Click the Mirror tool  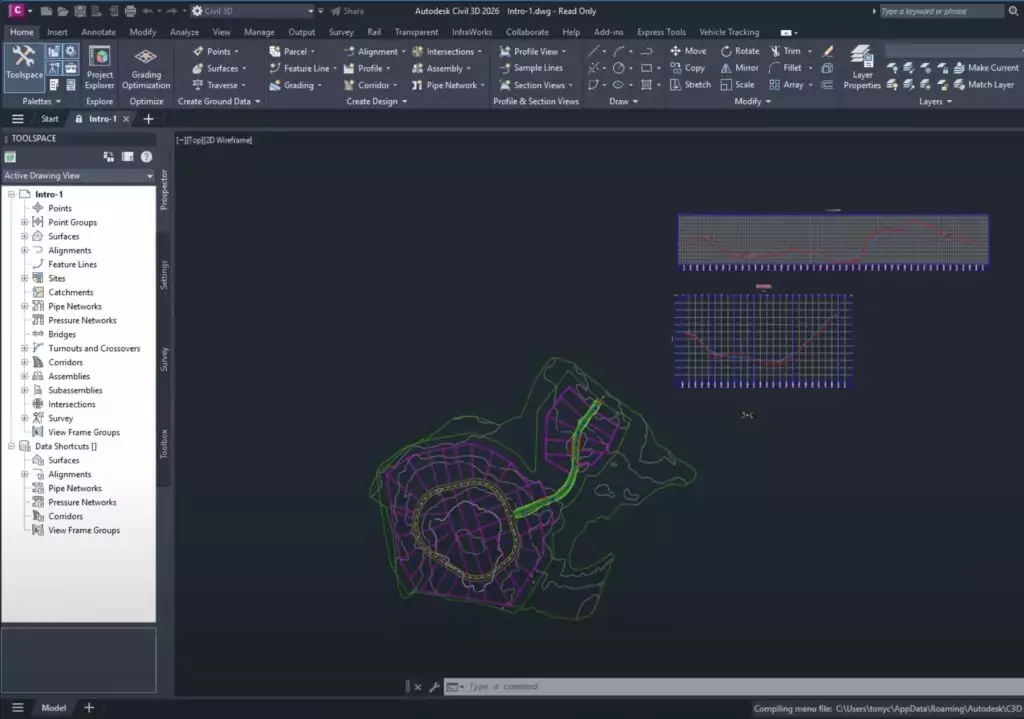tap(740, 68)
